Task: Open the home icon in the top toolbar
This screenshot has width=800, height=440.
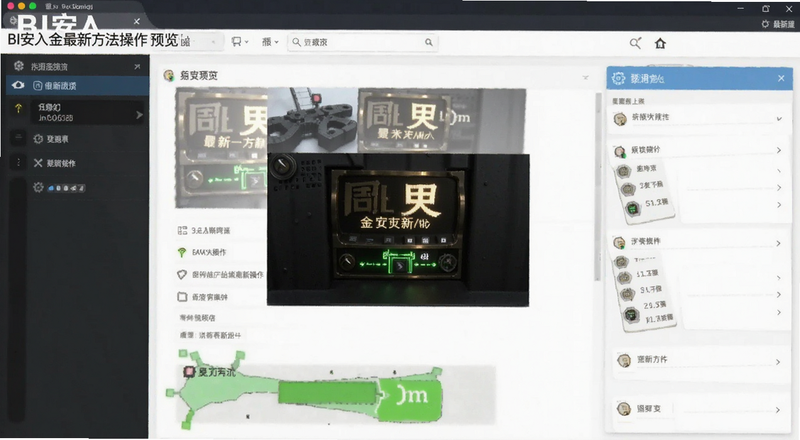Action: tap(660, 43)
